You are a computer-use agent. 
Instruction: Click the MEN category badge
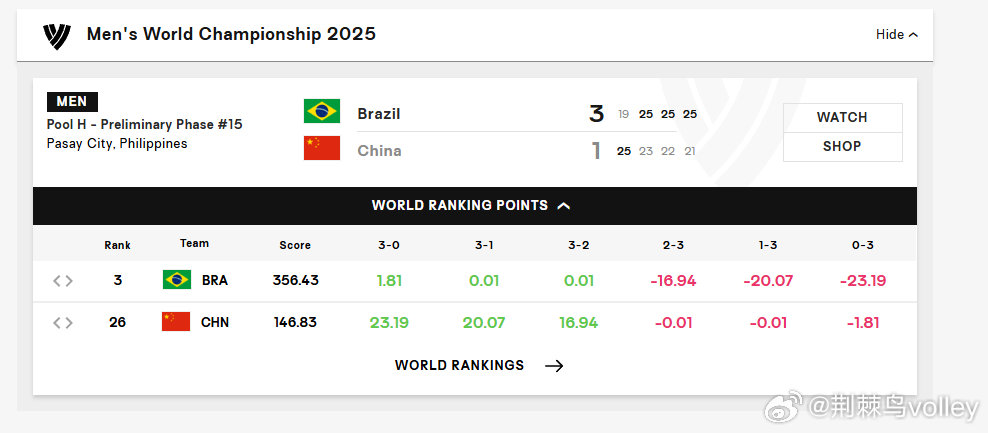tap(72, 101)
